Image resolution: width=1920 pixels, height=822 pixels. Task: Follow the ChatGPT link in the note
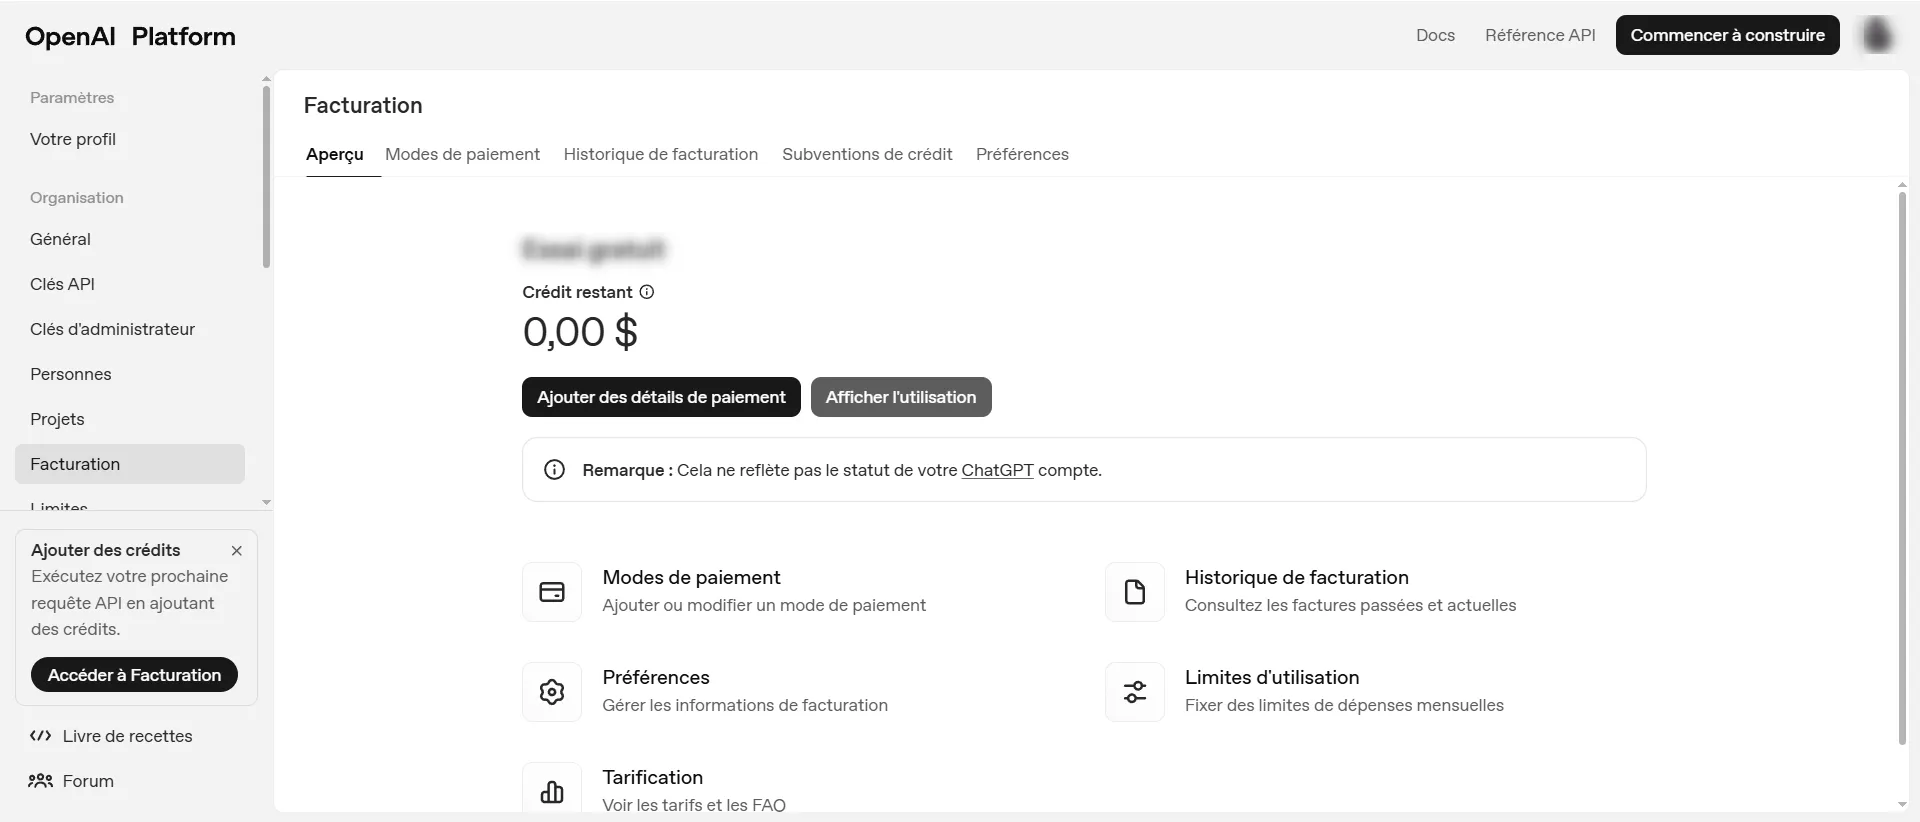click(997, 470)
